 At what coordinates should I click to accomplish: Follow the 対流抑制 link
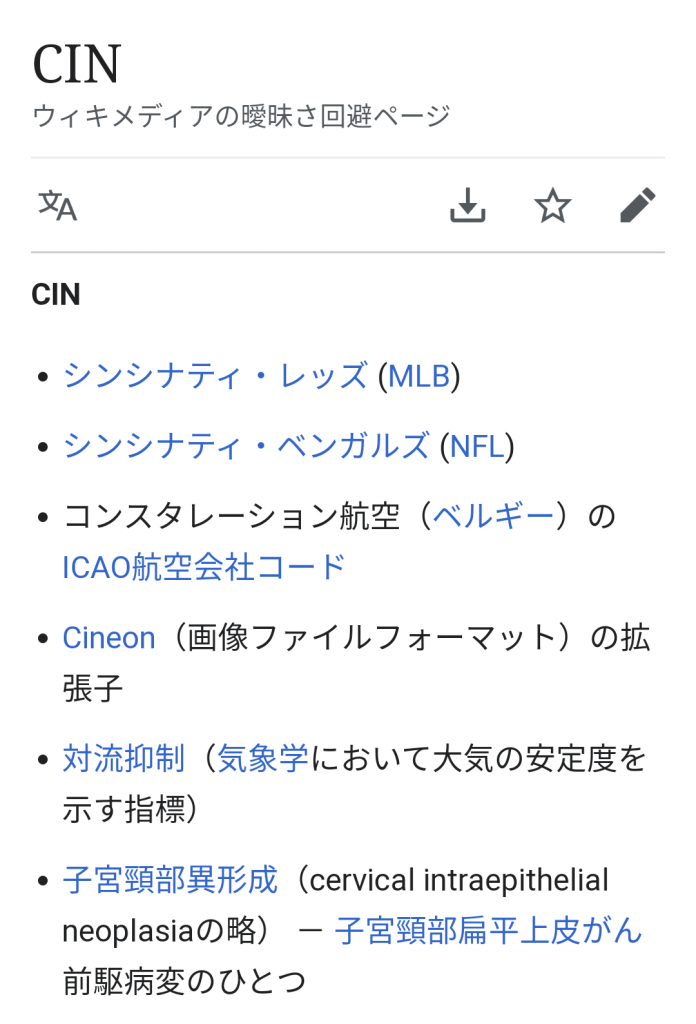(124, 759)
